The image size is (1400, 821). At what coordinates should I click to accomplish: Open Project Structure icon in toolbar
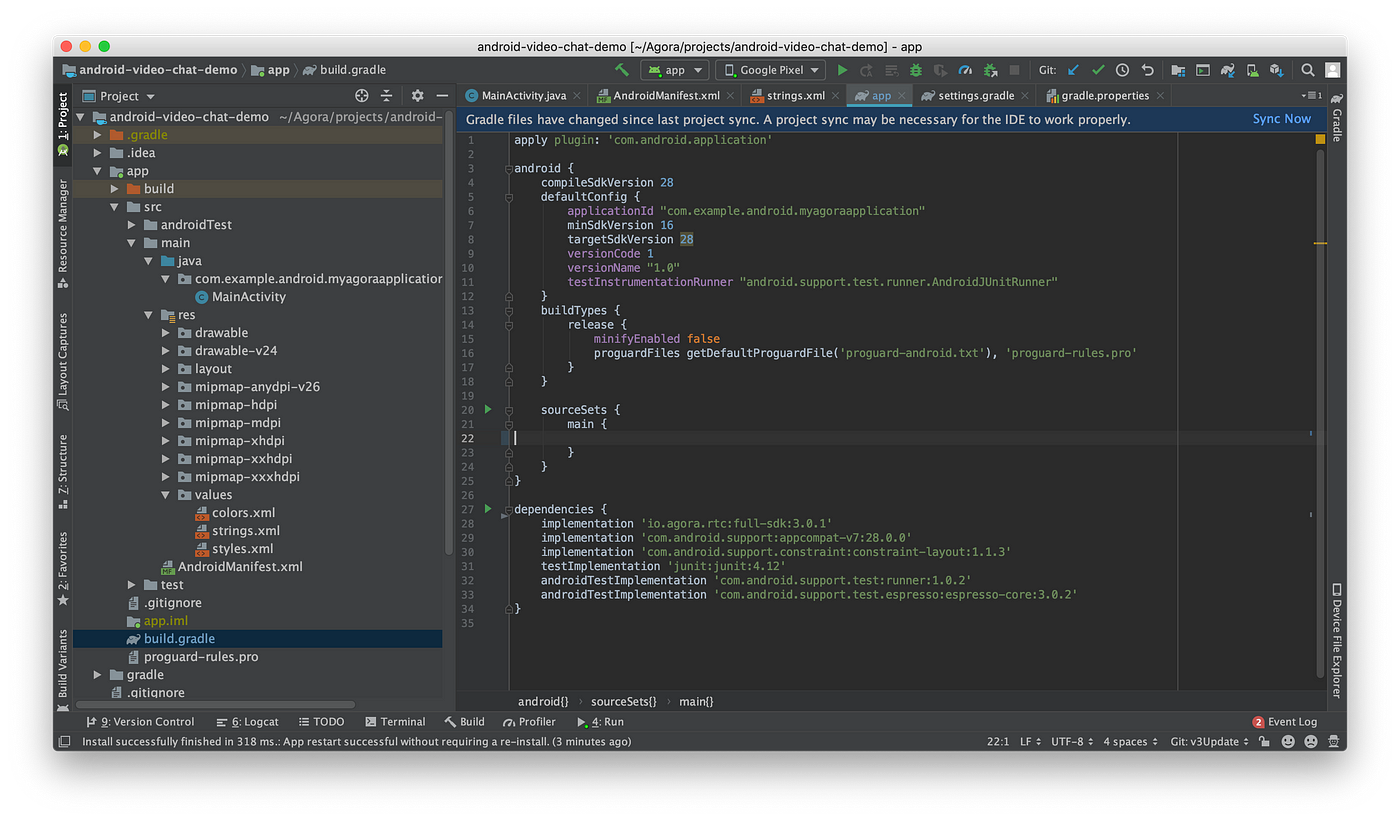pyautogui.click(x=1178, y=70)
